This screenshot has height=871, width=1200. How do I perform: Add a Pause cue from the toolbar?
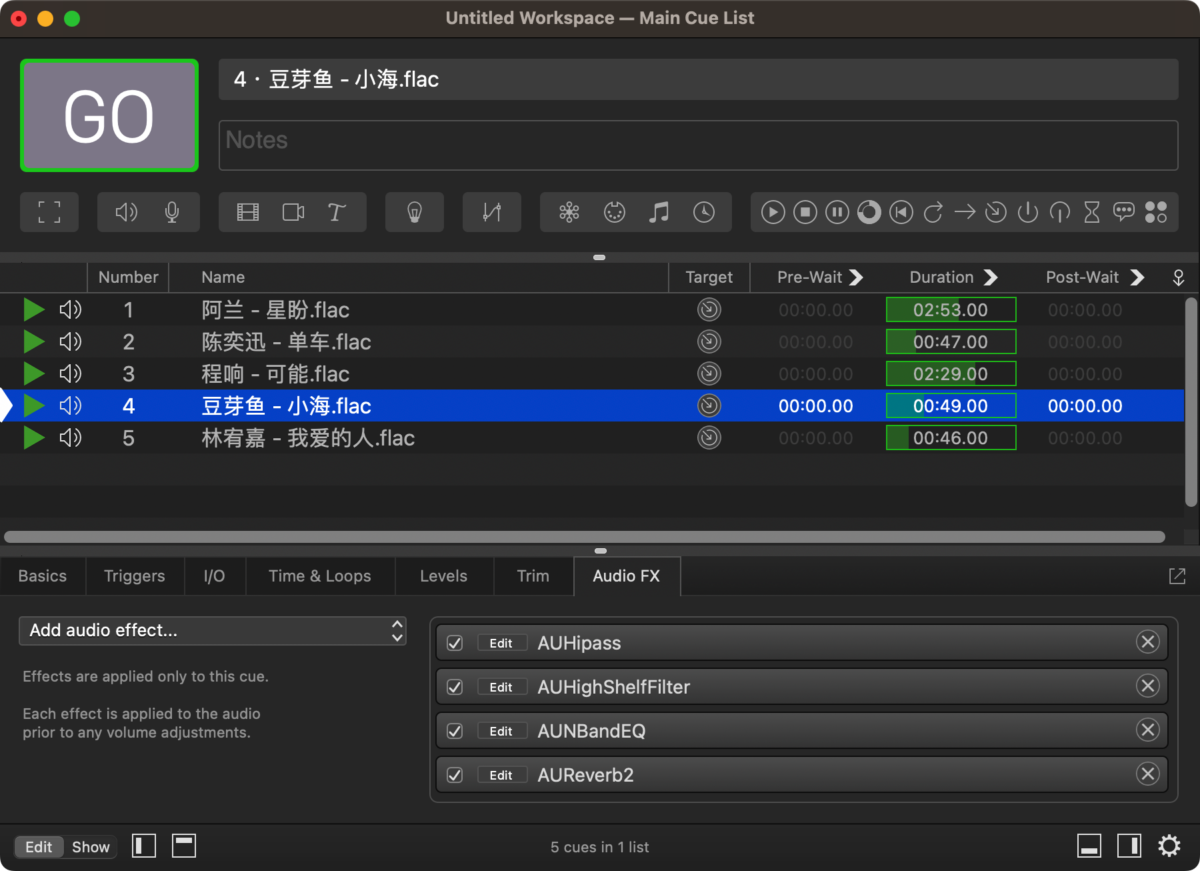[x=837, y=212]
